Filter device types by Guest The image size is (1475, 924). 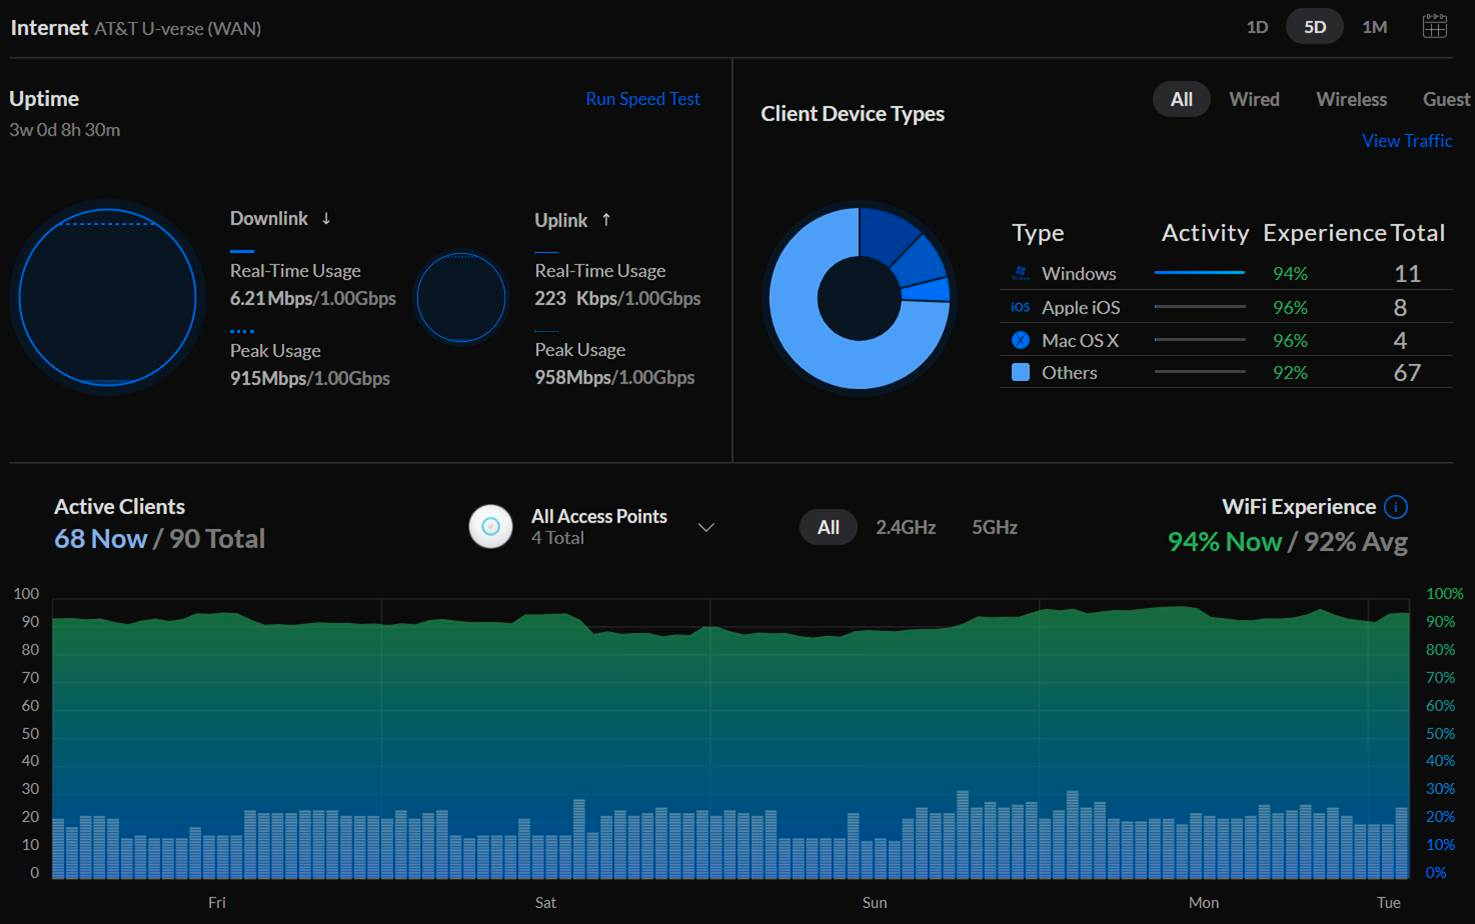click(1446, 99)
